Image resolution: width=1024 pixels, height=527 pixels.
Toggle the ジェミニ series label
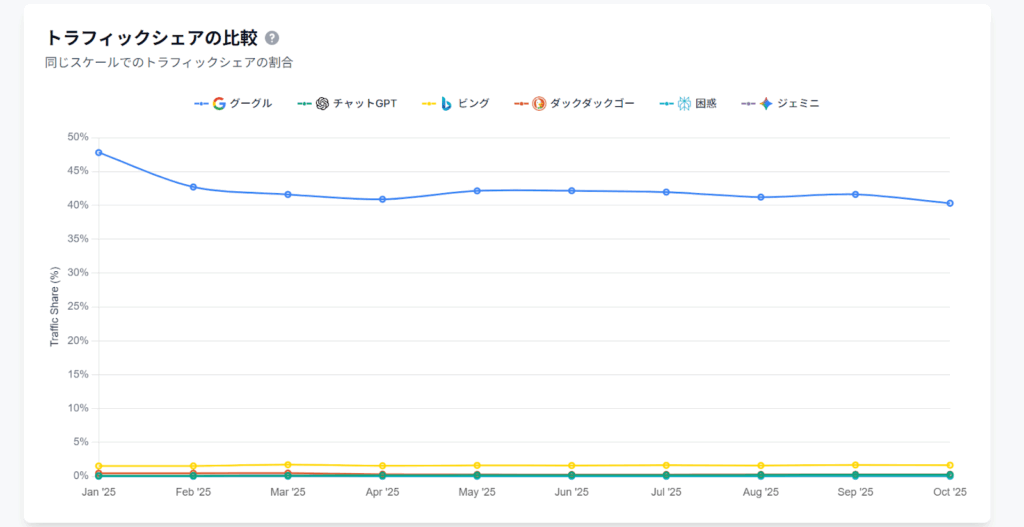(x=798, y=103)
